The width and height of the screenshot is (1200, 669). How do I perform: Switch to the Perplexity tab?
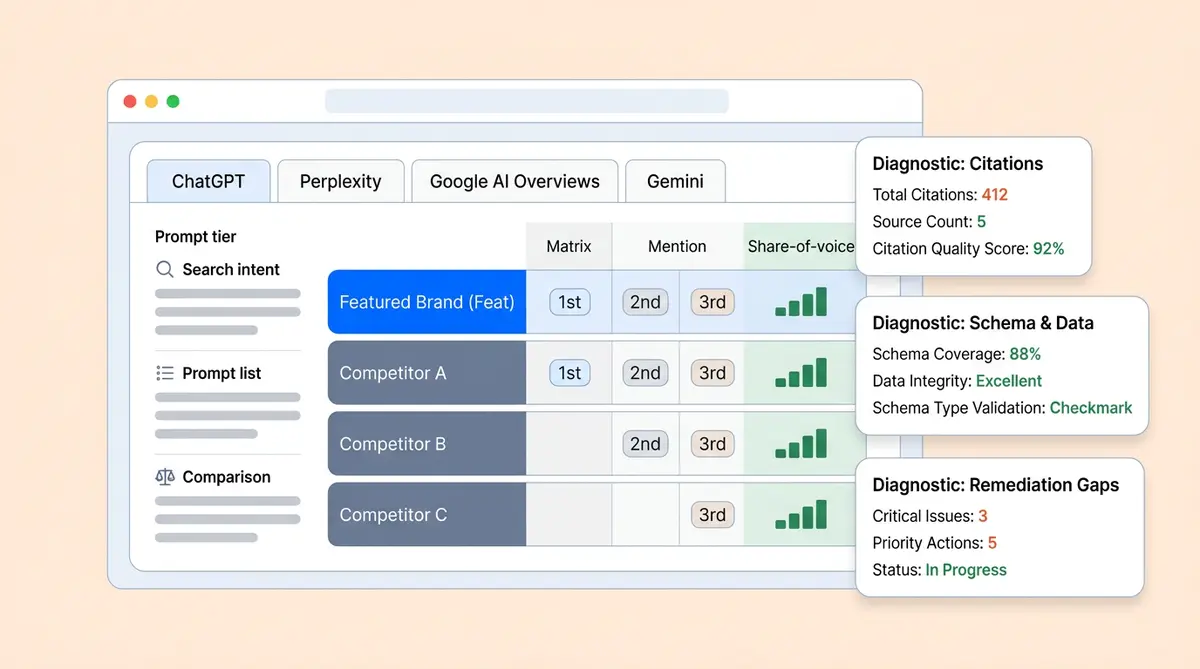(x=340, y=181)
